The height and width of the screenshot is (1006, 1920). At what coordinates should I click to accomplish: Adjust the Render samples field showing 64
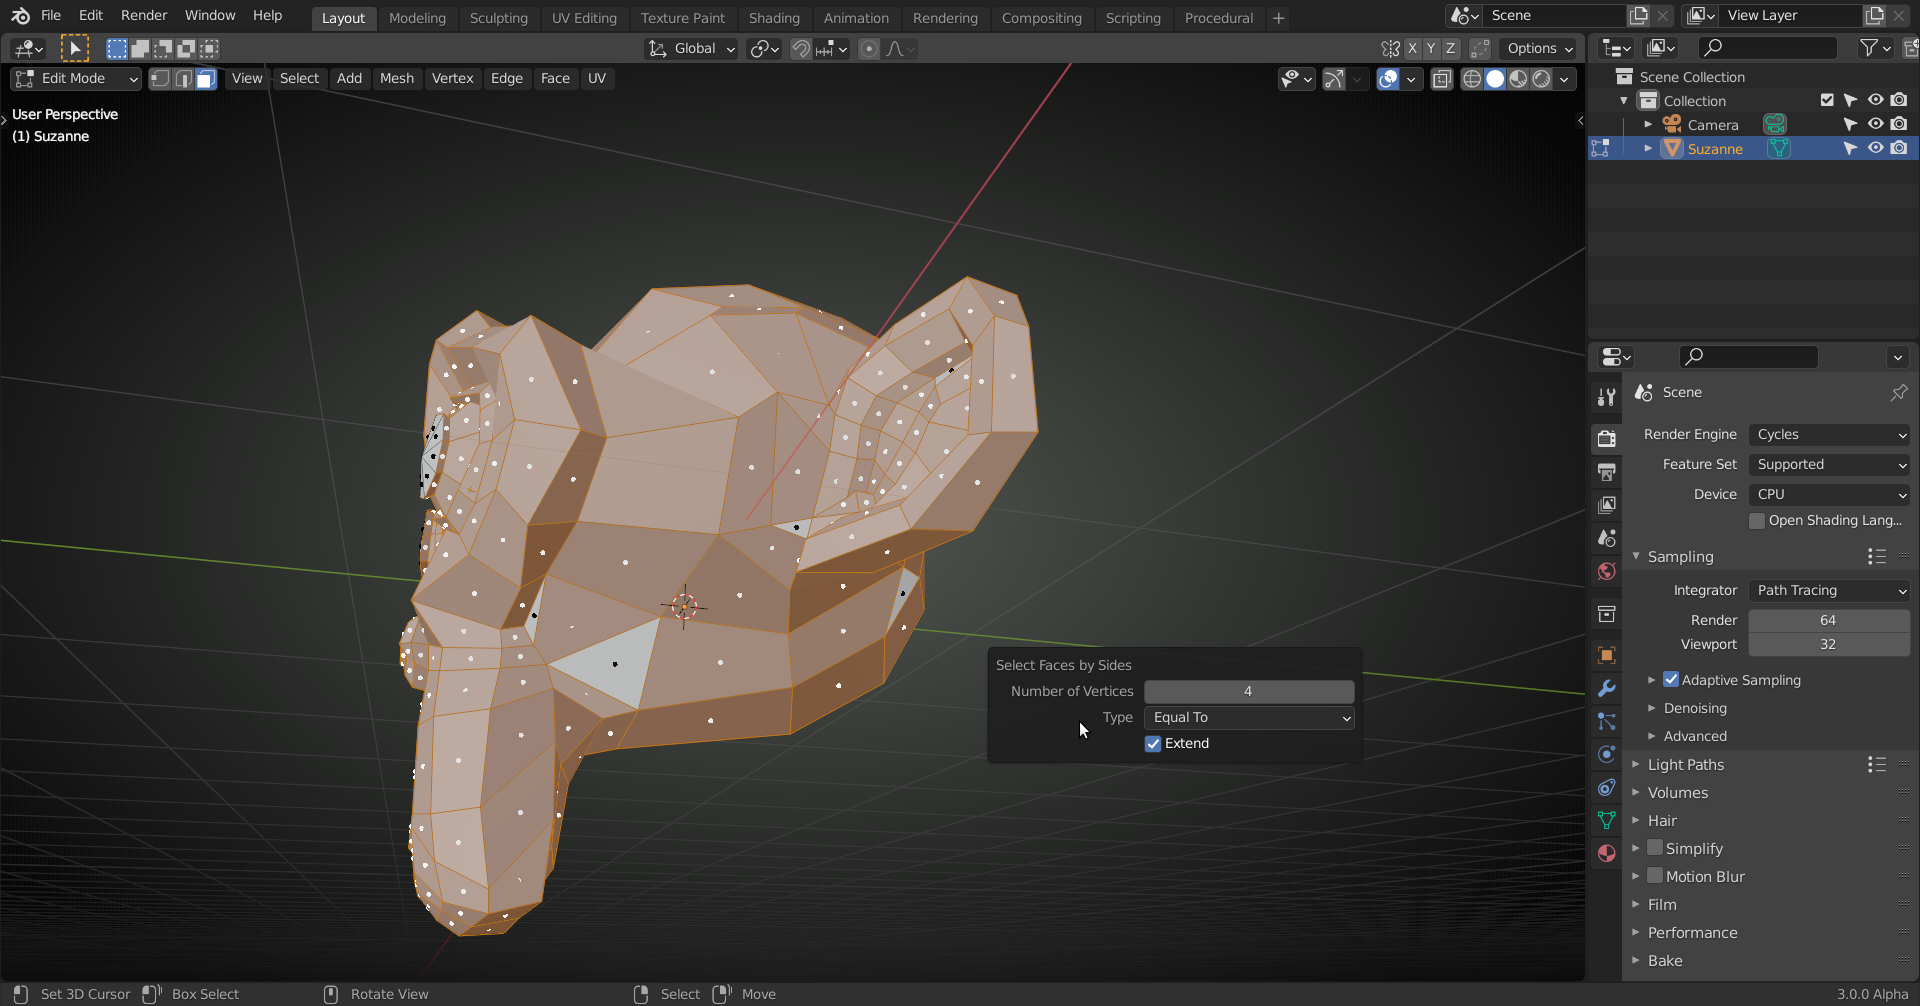(1829, 621)
